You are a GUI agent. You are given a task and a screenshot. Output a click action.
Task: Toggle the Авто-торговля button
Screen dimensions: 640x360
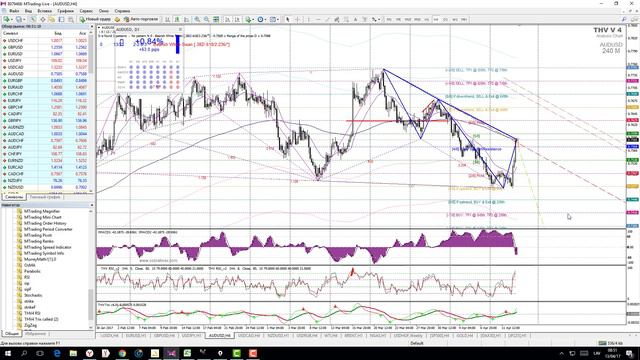(x=141, y=19)
